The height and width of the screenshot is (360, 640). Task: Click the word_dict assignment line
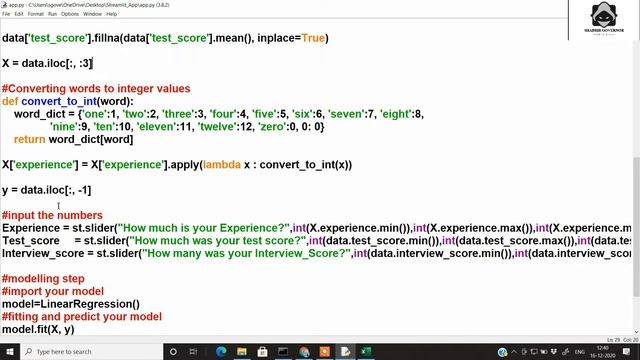click(x=219, y=114)
